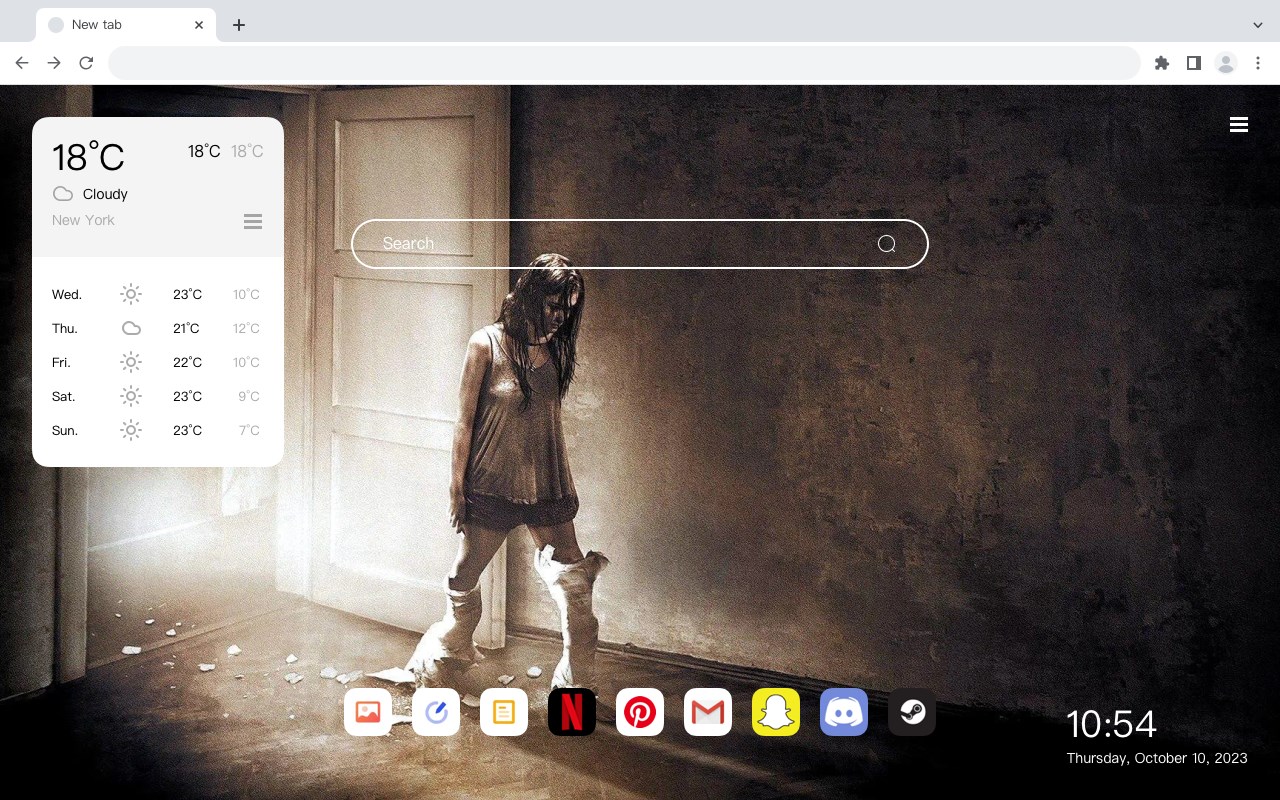
Task: Open the Netflix shortcut
Action: coord(572,712)
